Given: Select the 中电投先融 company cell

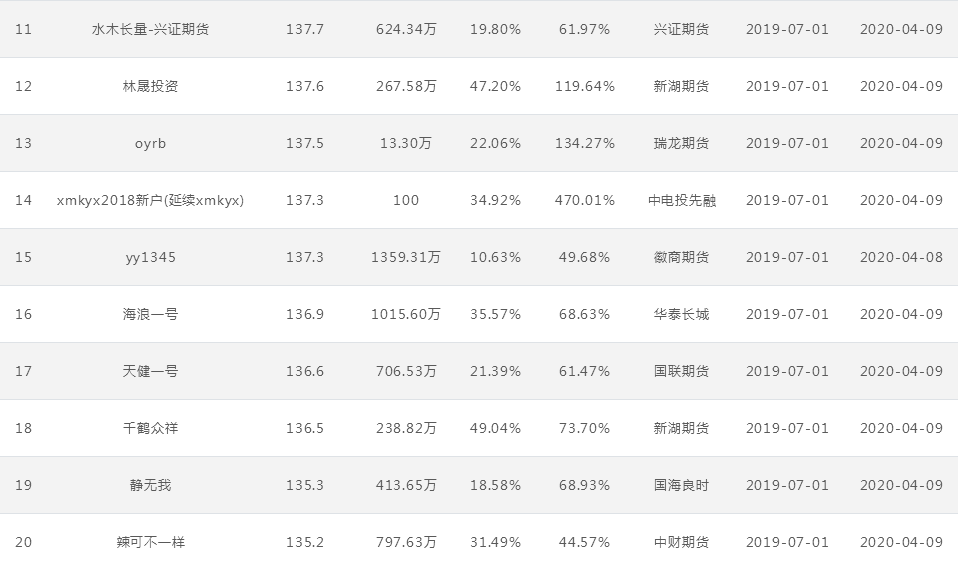Looking at the screenshot, I should tap(682, 200).
